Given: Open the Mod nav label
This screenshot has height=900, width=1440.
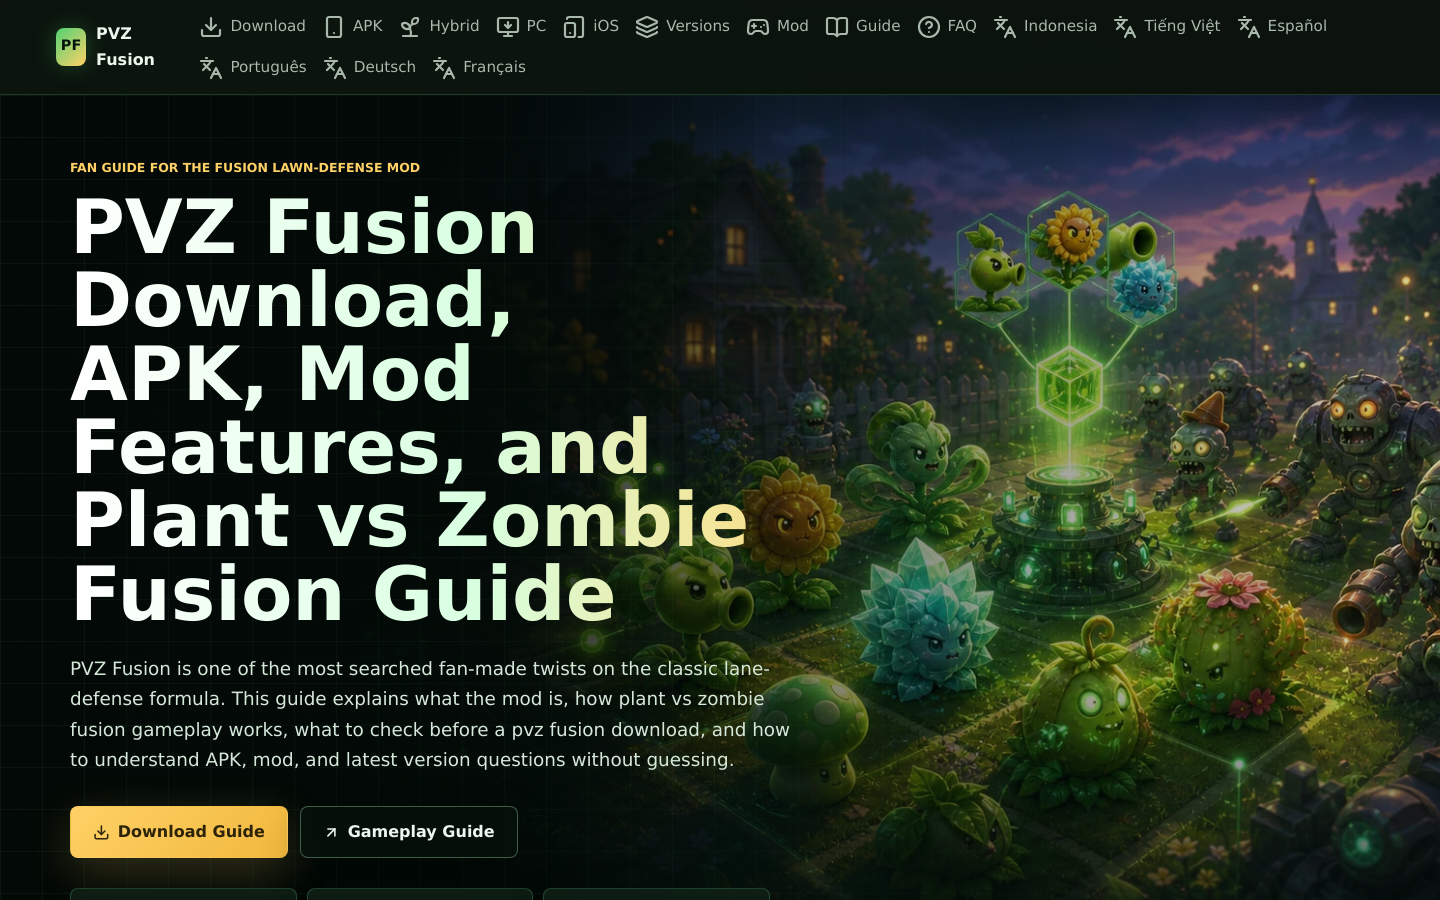Looking at the screenshot, I should (x=793, y=26).
